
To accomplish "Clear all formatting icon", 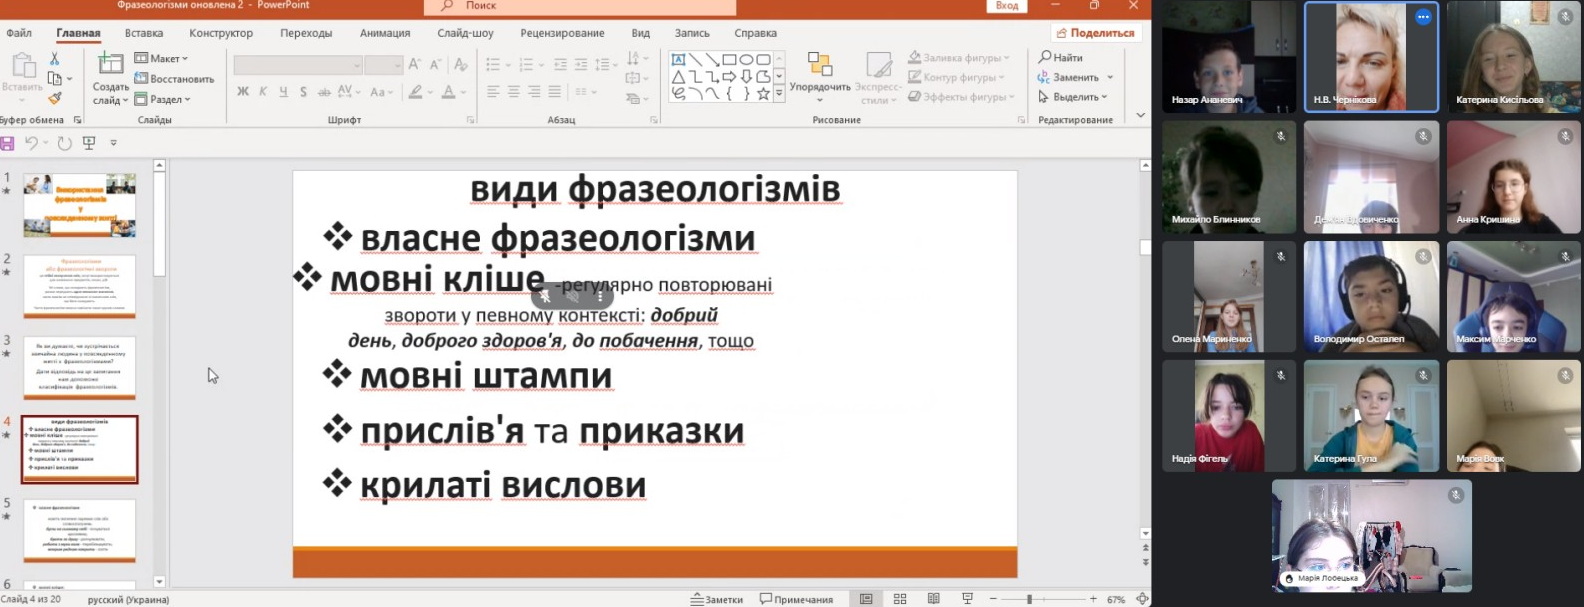I will coord(460,65).
